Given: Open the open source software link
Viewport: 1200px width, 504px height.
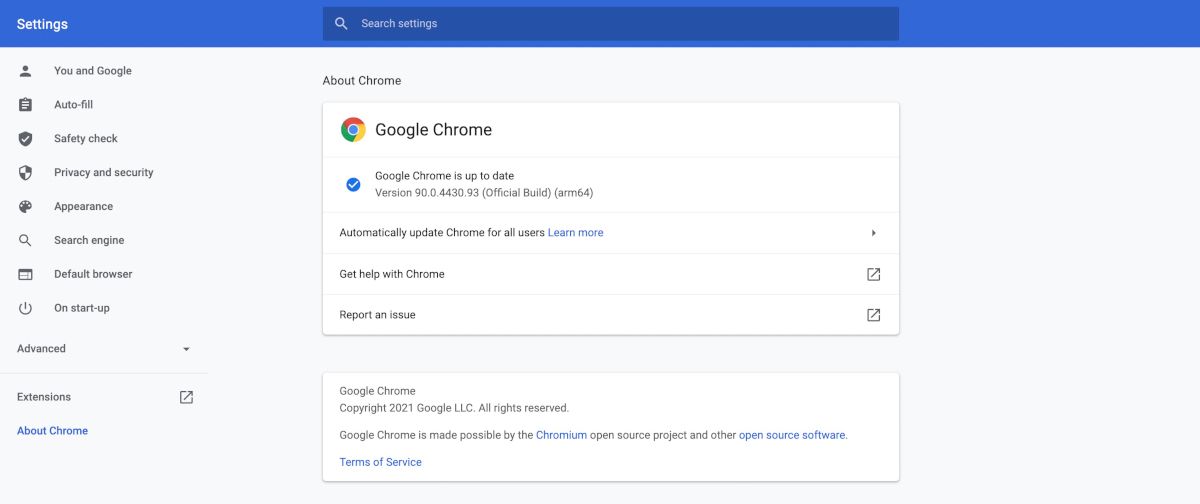Looking at the screenshot, I should click(792, 435).
